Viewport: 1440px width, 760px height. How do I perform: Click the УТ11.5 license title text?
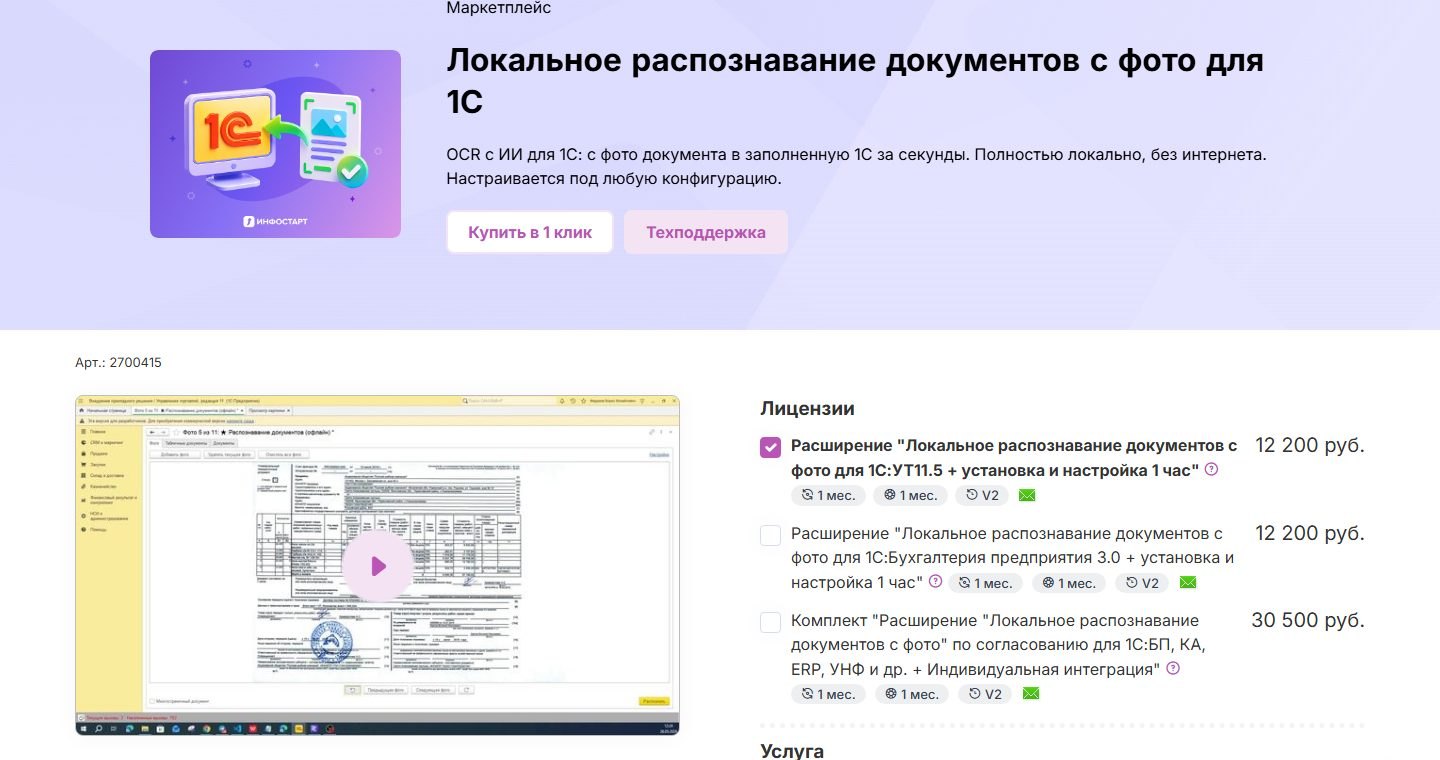coord(1014,457)
